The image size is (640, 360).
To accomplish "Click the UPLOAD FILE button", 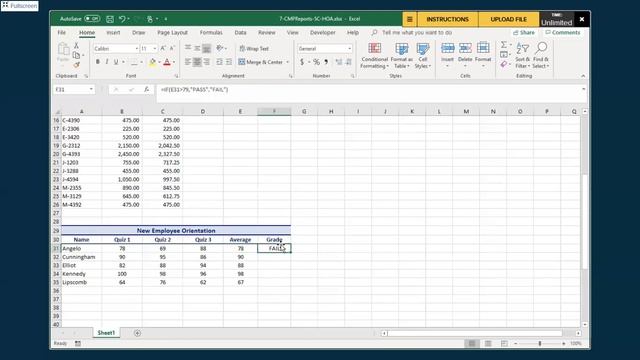I will [509, 19].
